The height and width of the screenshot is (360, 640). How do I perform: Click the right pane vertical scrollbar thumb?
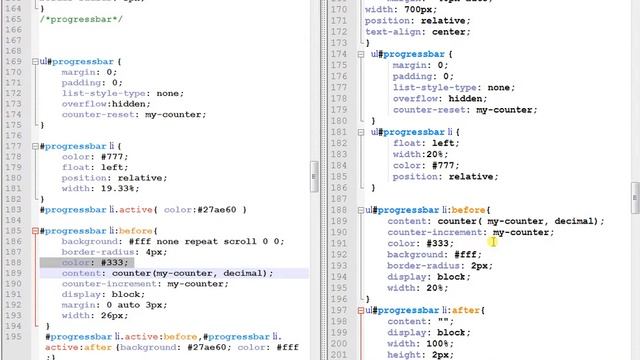pos(635,198)
